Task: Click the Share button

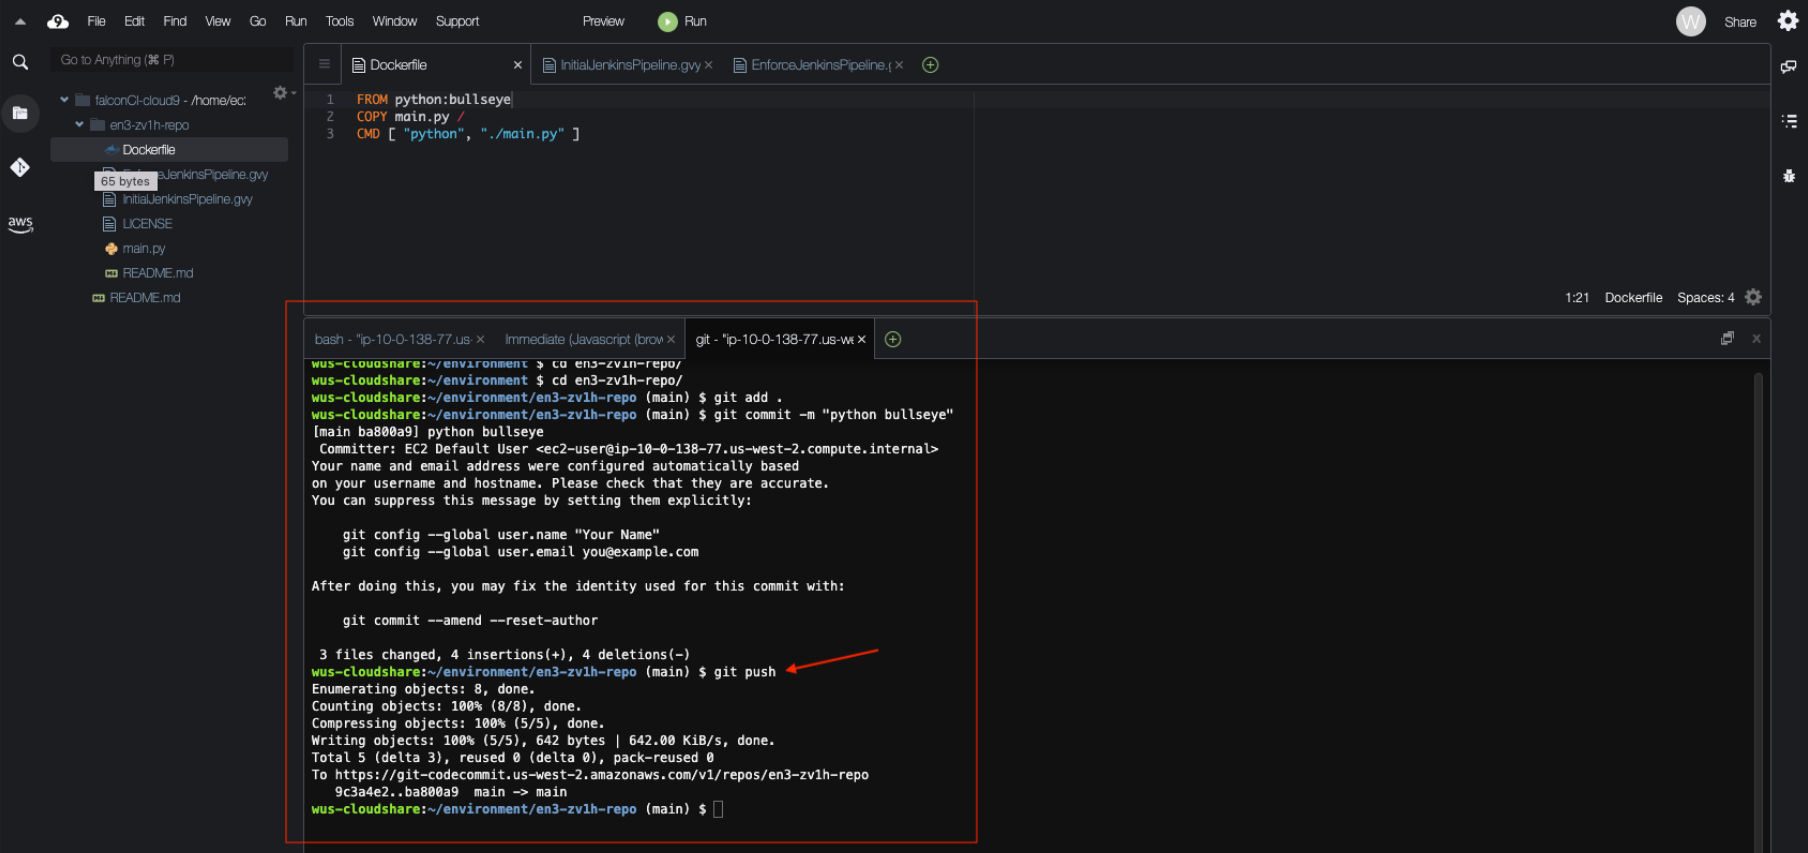Action: click(x=1739, y=22)
